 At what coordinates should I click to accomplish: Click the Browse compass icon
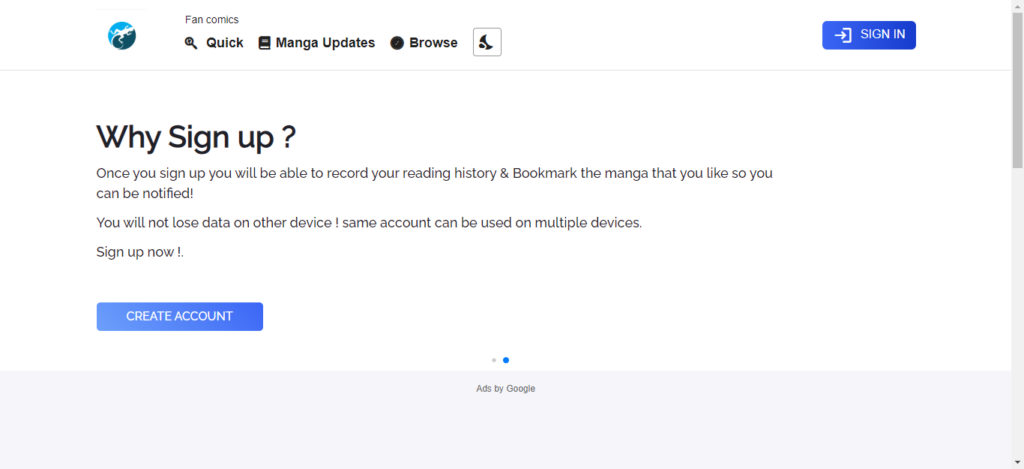[x=397, y=43]
